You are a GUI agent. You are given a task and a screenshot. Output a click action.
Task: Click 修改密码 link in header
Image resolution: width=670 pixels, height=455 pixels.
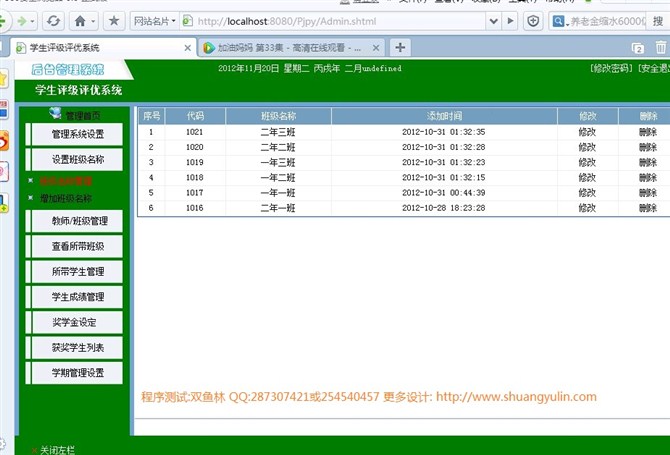[x=611, y=68]
